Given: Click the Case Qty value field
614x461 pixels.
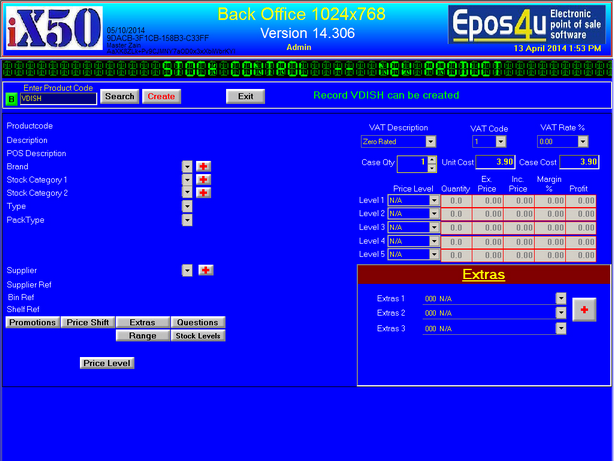Looking at the screenshot, I should (x=412, y=164).
